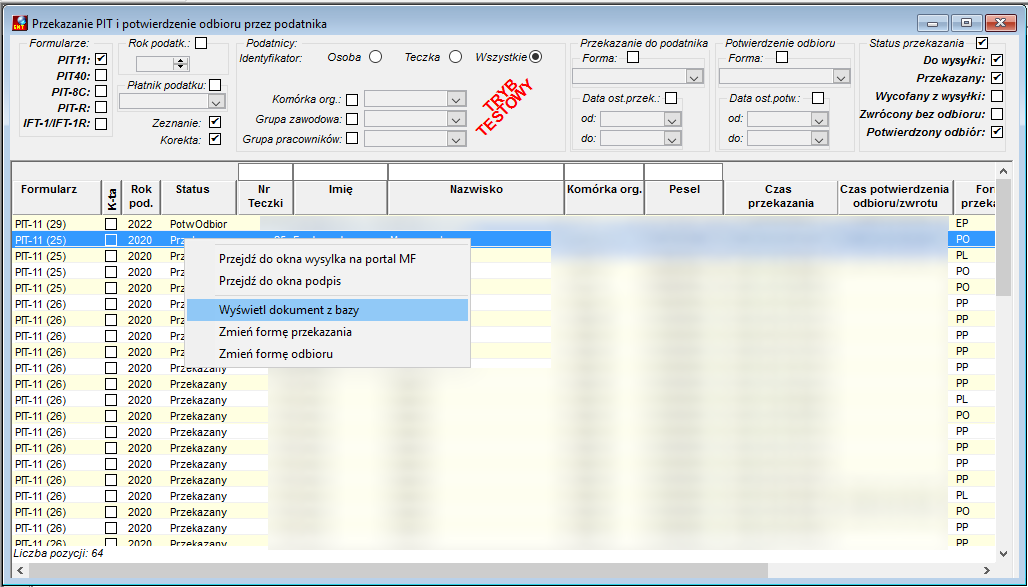Image resolution: width=1028 pixels, height=587 pixels.
Task: Tick the Wycofany z wysyłki checkbox
Action: point(997,96)
